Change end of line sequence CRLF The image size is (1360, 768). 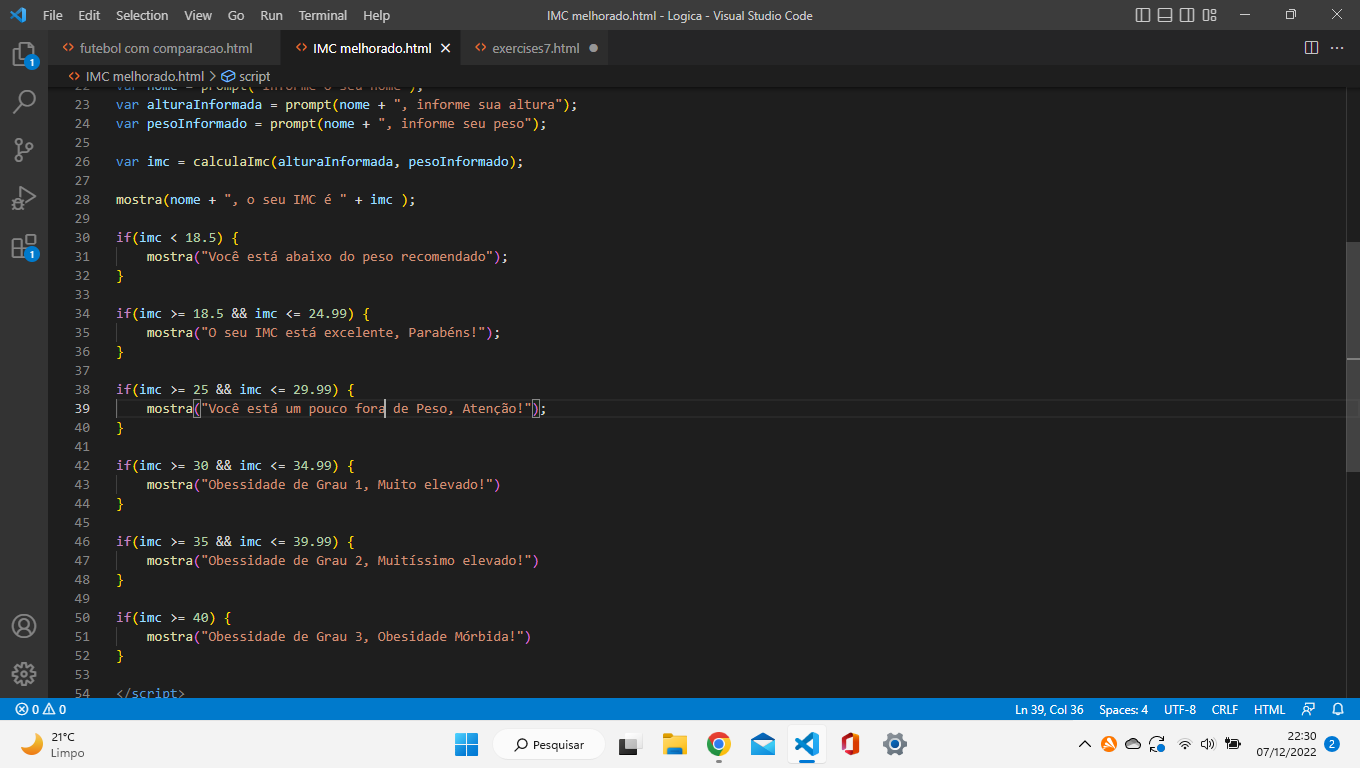tap(1225, 709)
